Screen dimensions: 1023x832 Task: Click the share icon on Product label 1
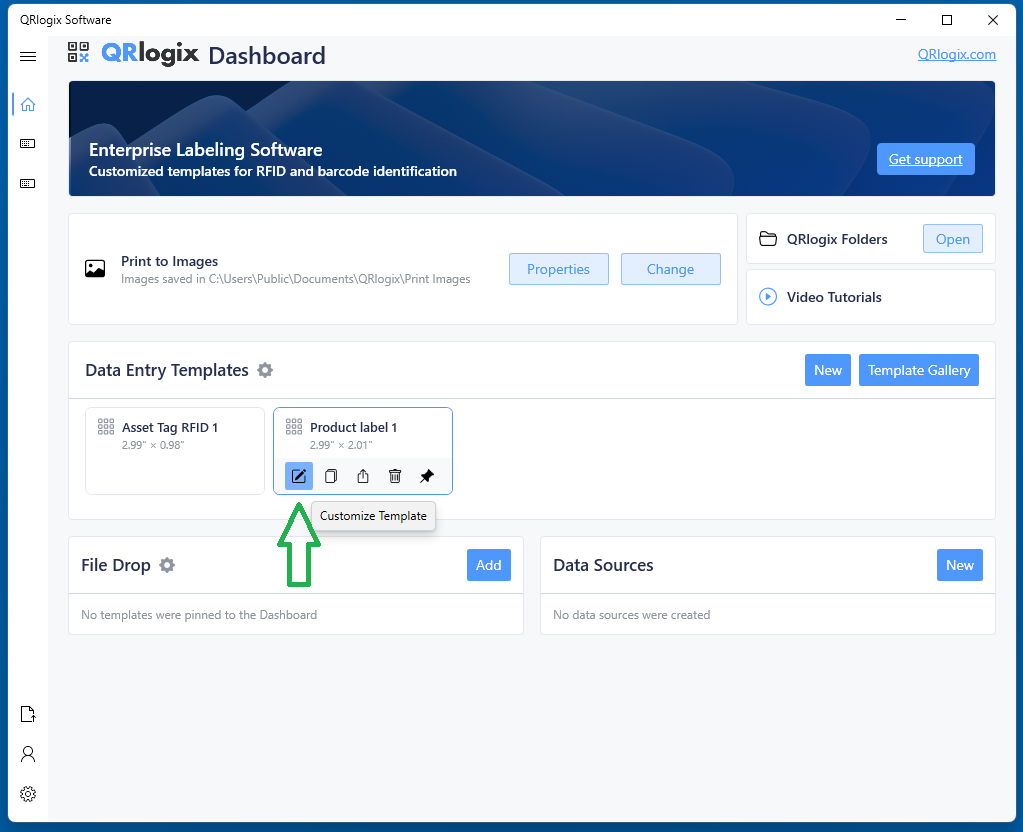363,476
